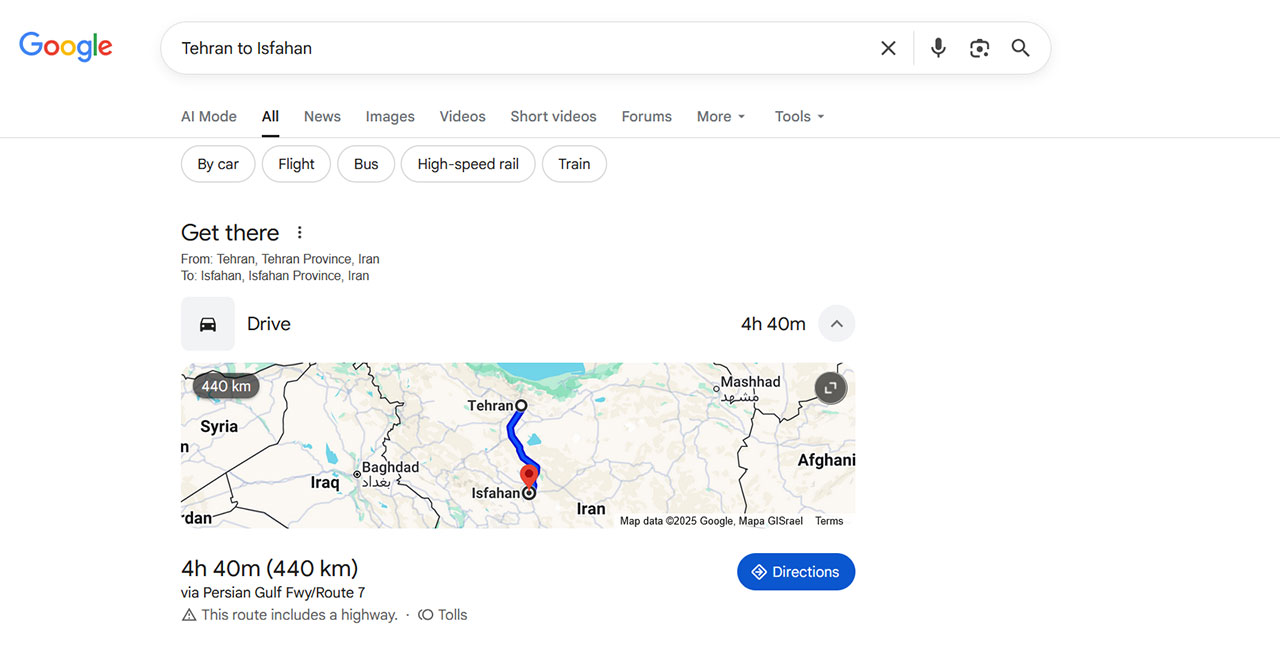
Task: Collapse the Drive route section
Action: (x=837, y=324)
